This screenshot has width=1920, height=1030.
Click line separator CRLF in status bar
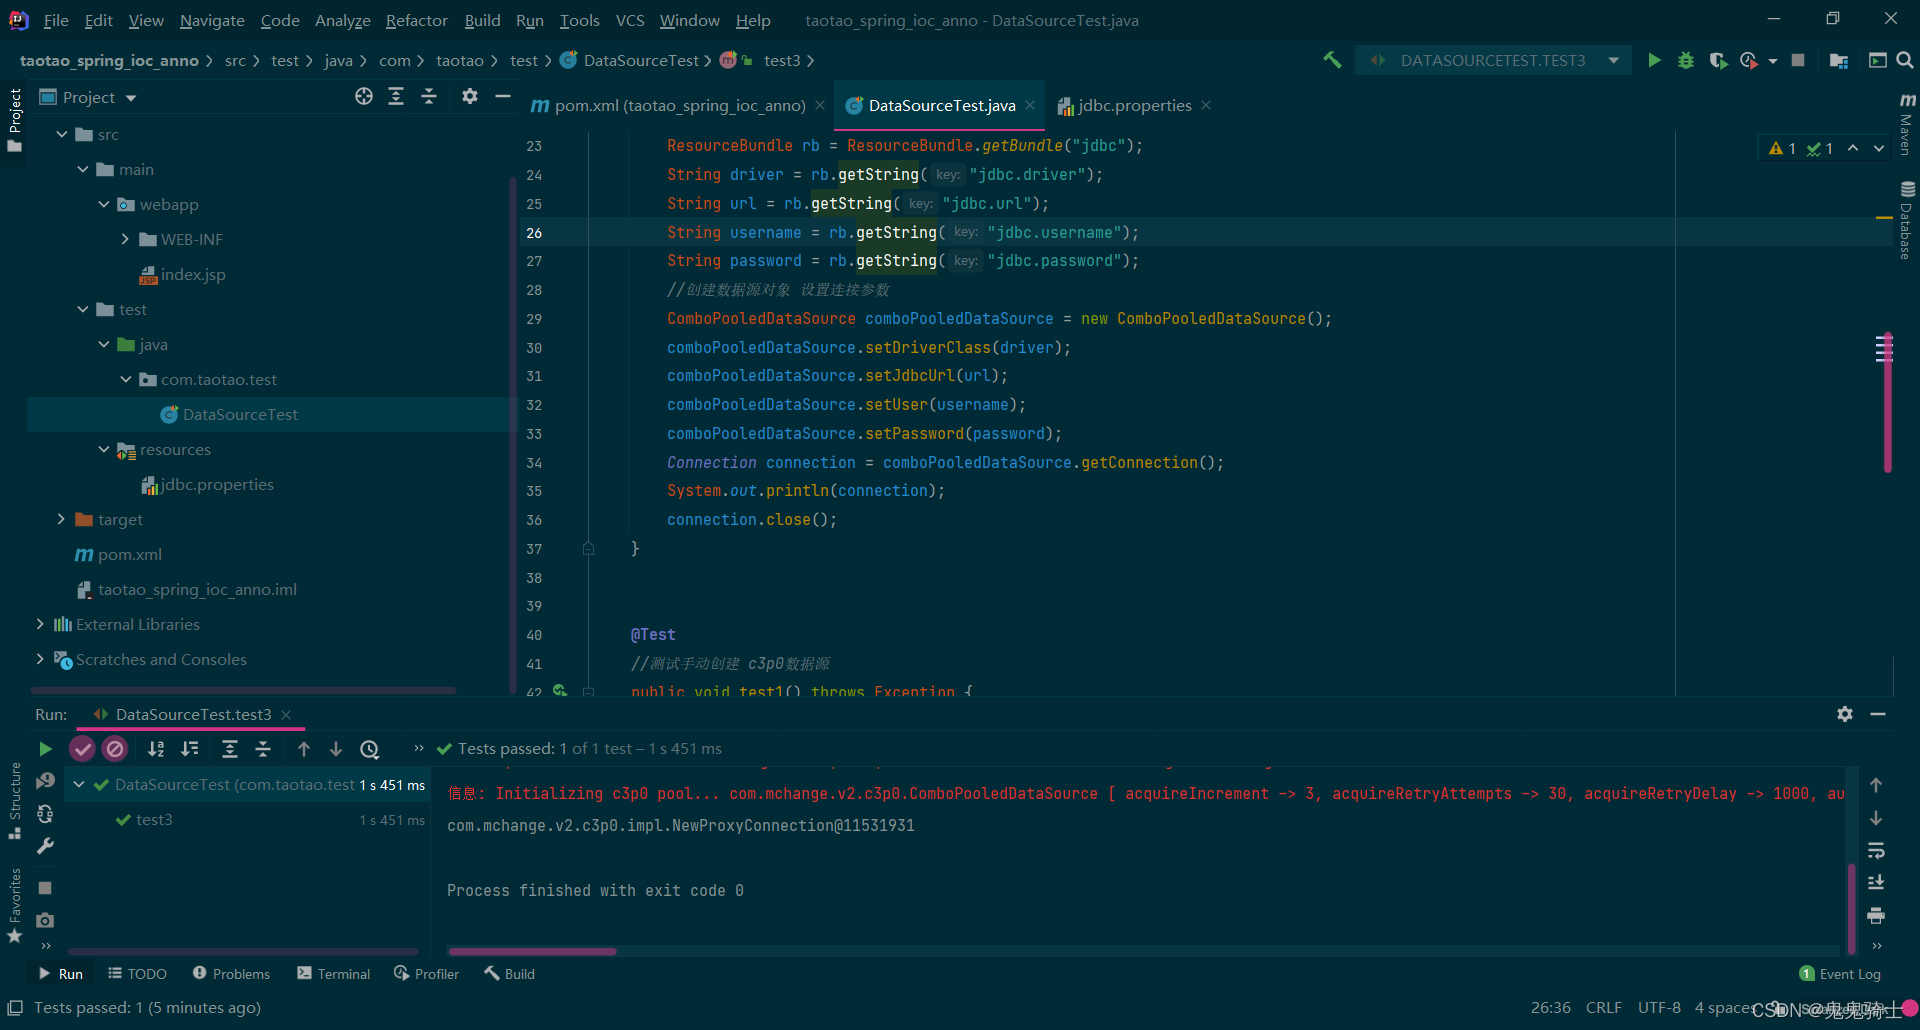(x=1604, y=1007)
